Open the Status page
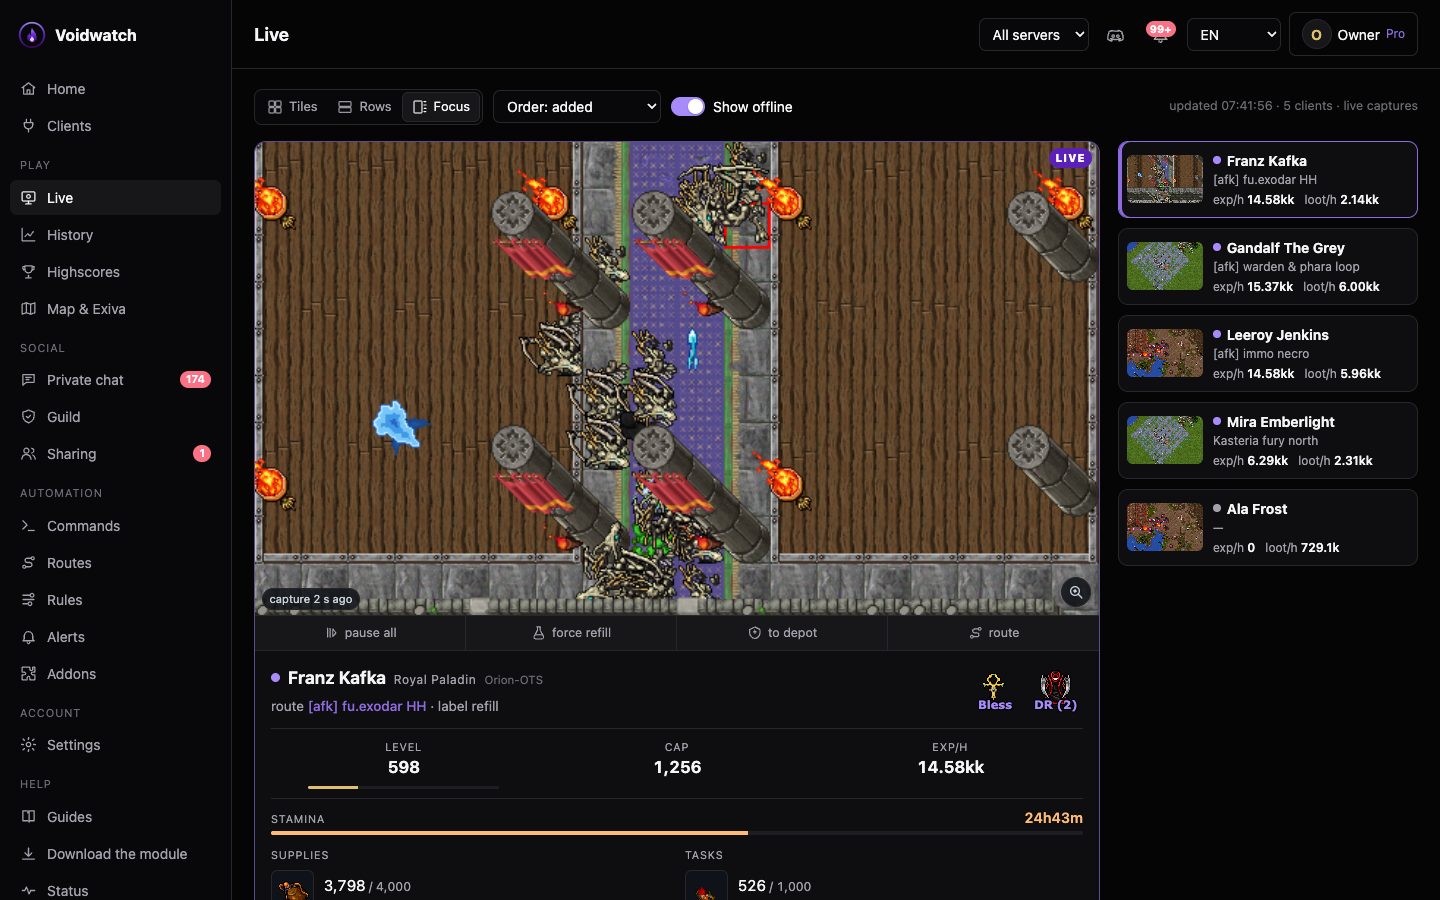The width and height of the screenshot is (1440, 900). [115, 890]
